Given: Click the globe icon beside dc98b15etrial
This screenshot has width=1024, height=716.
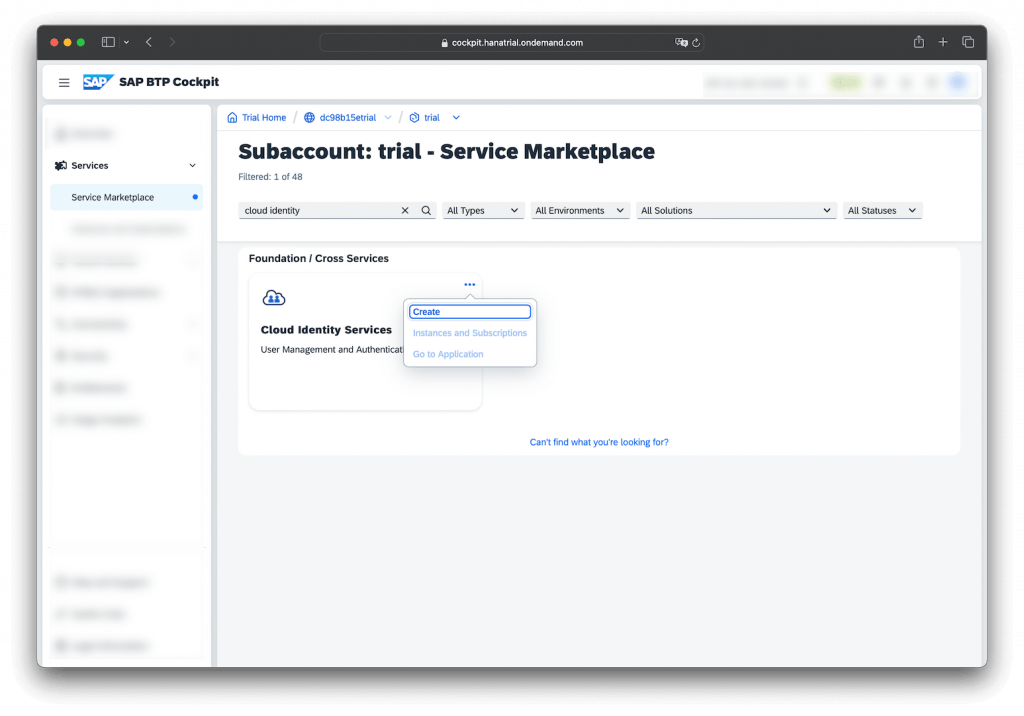Looking at the screenshot, I should (310, 118).
